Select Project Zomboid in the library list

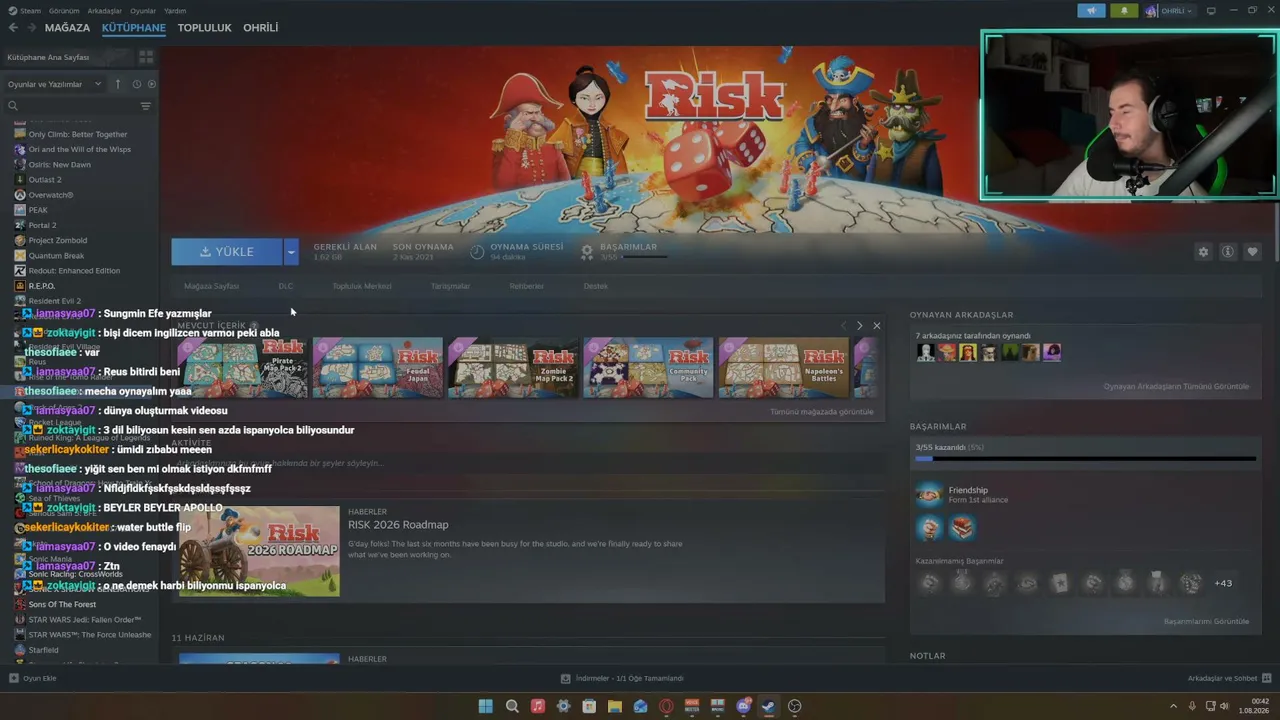[58, 240]
